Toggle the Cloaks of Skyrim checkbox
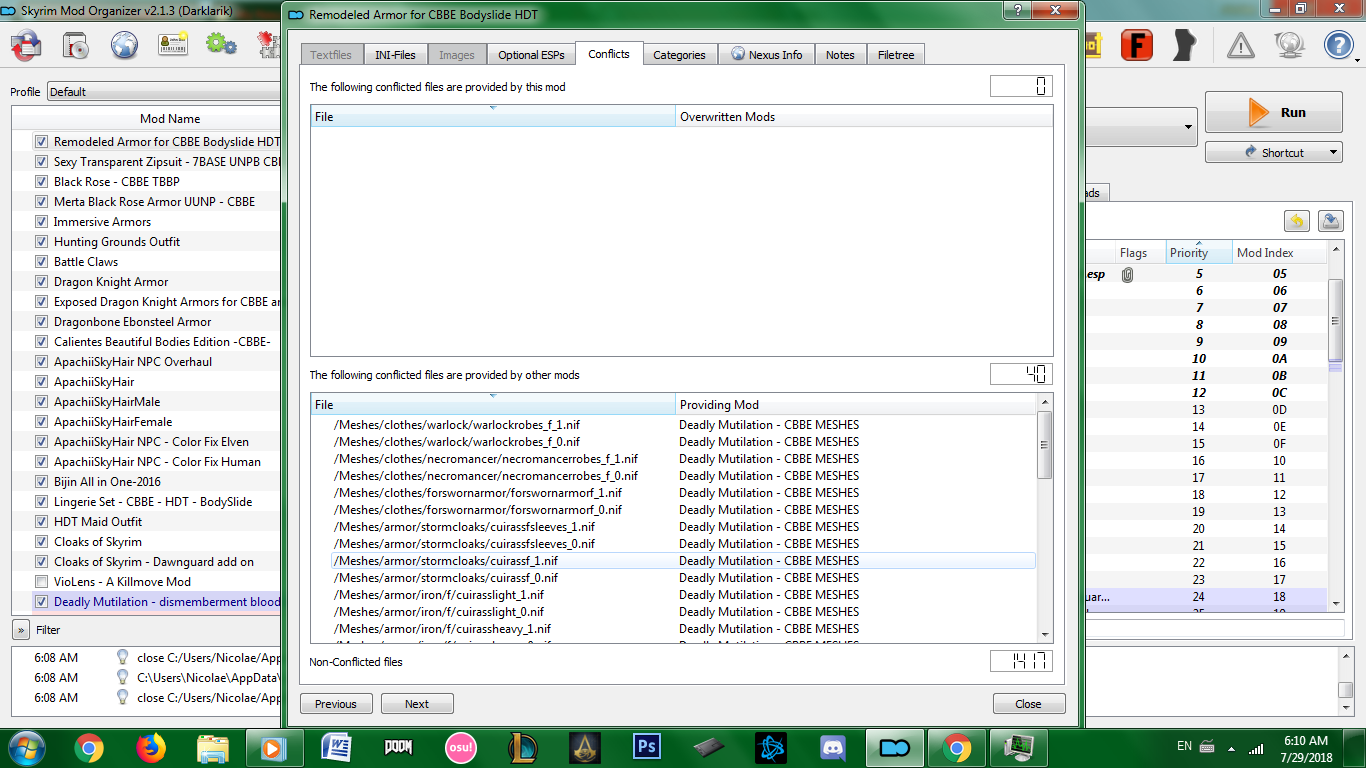This screenshot has width=1366, height=768. (41, 542)
